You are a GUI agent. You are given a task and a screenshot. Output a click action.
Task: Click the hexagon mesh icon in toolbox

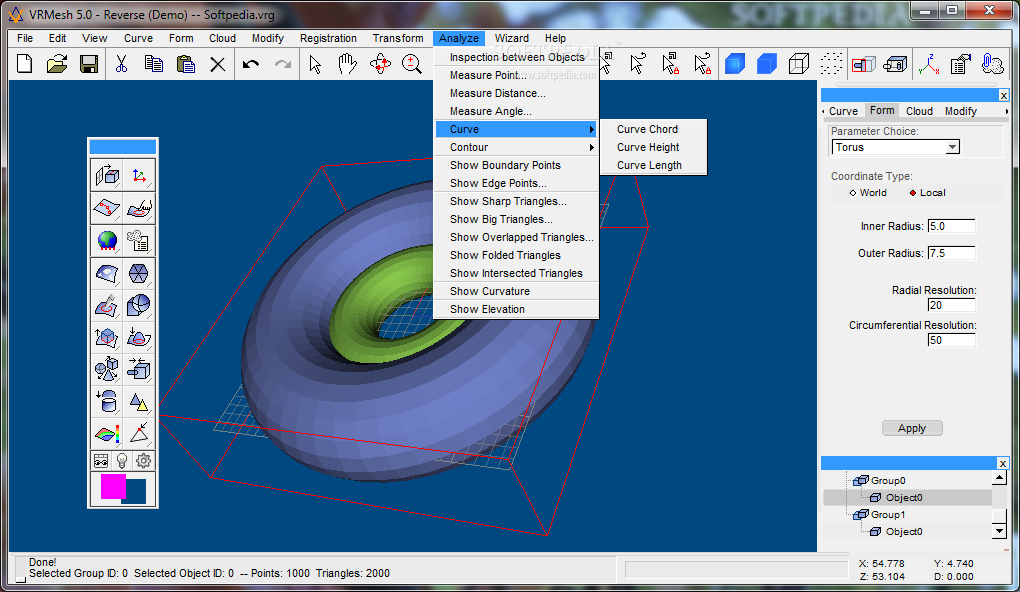coord(139,273)
